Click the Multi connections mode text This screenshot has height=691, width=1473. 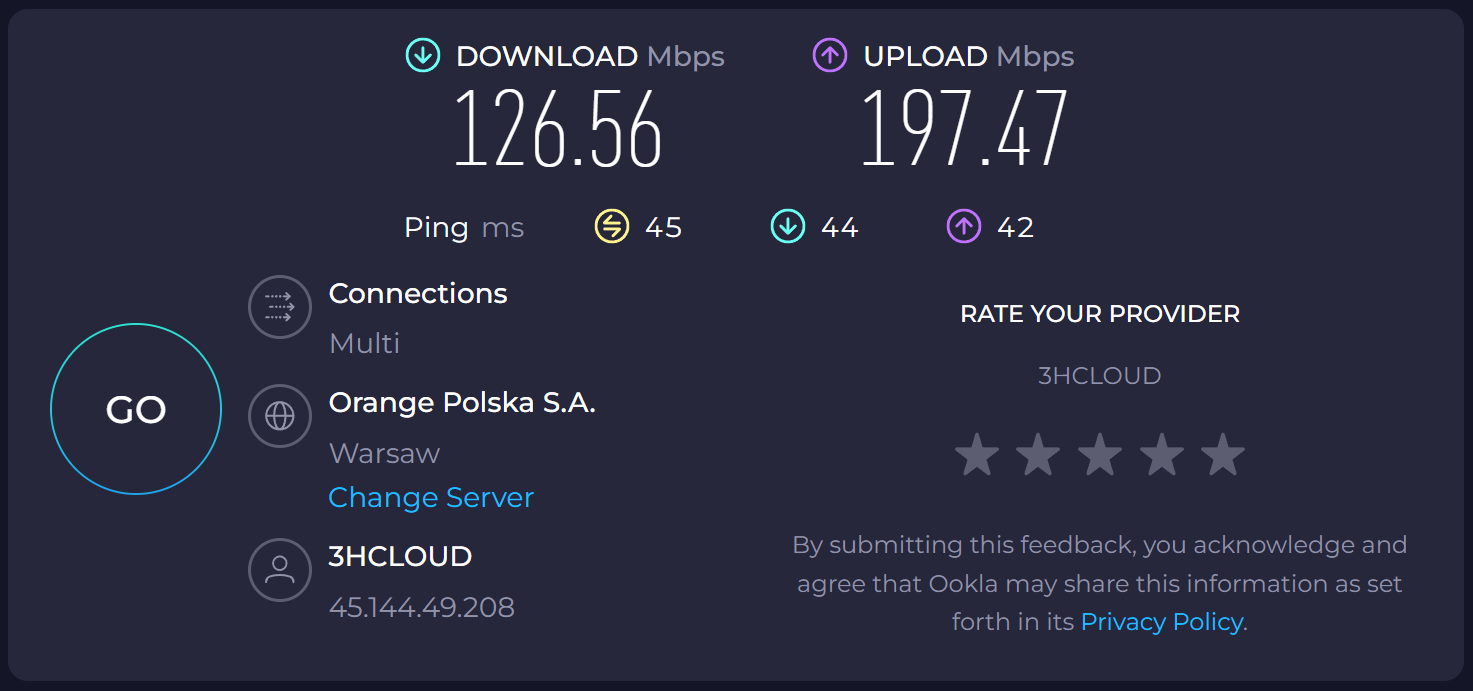[365, 344]
